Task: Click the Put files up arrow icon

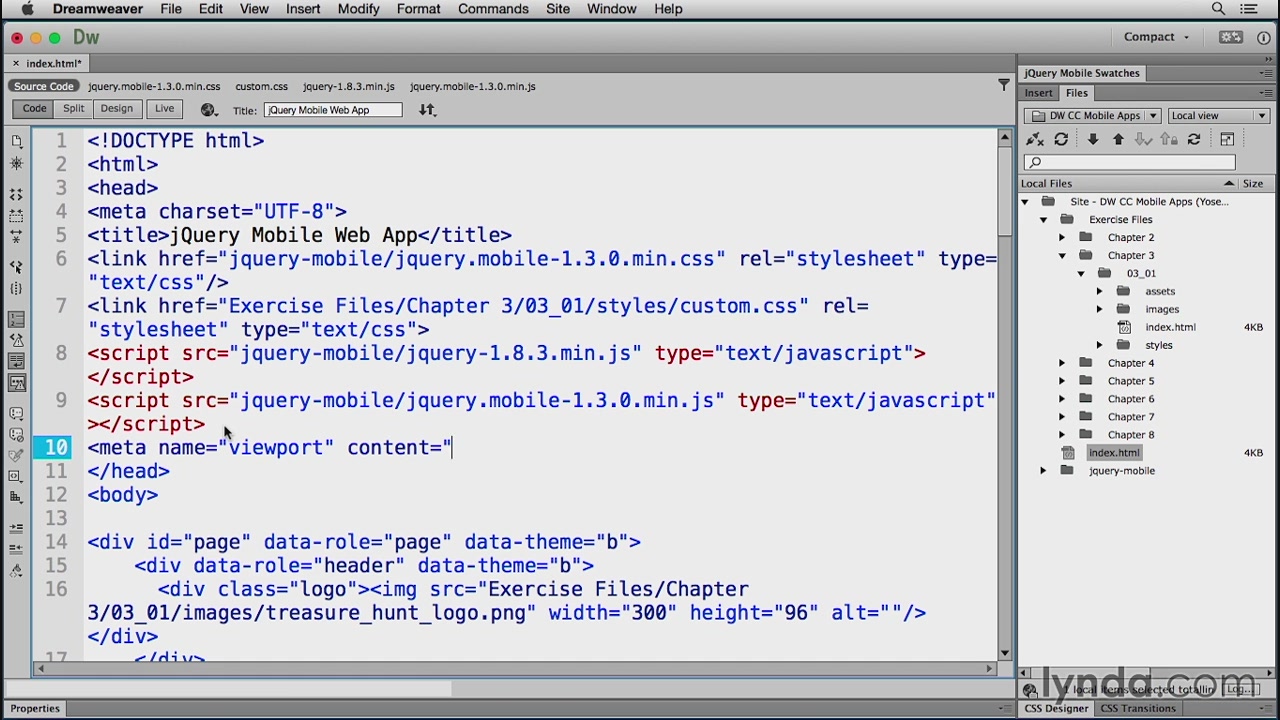Action: tap(1118, 140)
